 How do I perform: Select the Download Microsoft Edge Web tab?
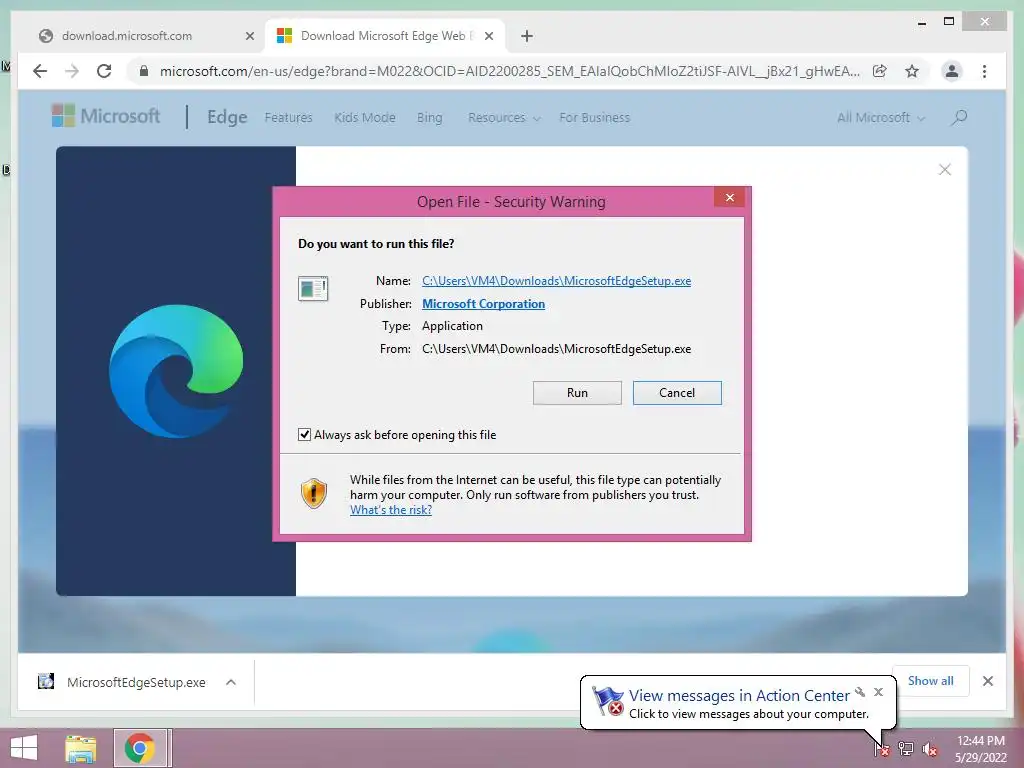pyautogui.click(x=383, y=36)
